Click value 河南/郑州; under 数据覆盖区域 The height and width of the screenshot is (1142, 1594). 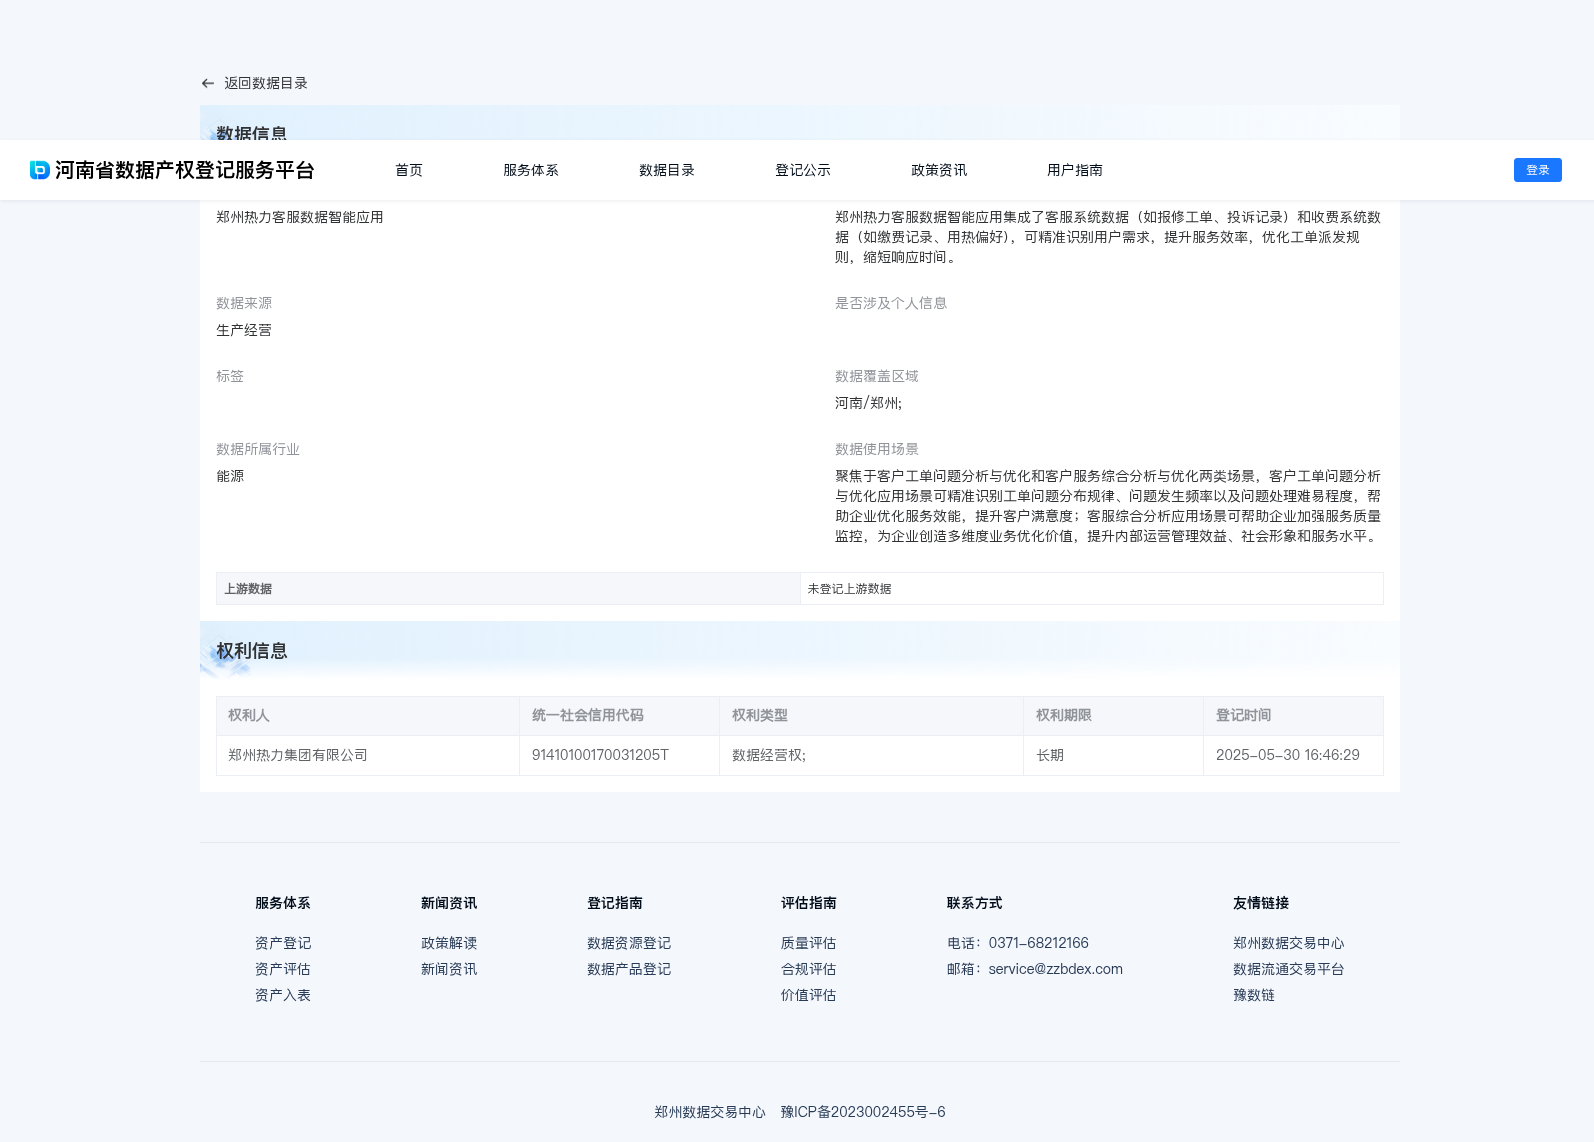(868, 403)
